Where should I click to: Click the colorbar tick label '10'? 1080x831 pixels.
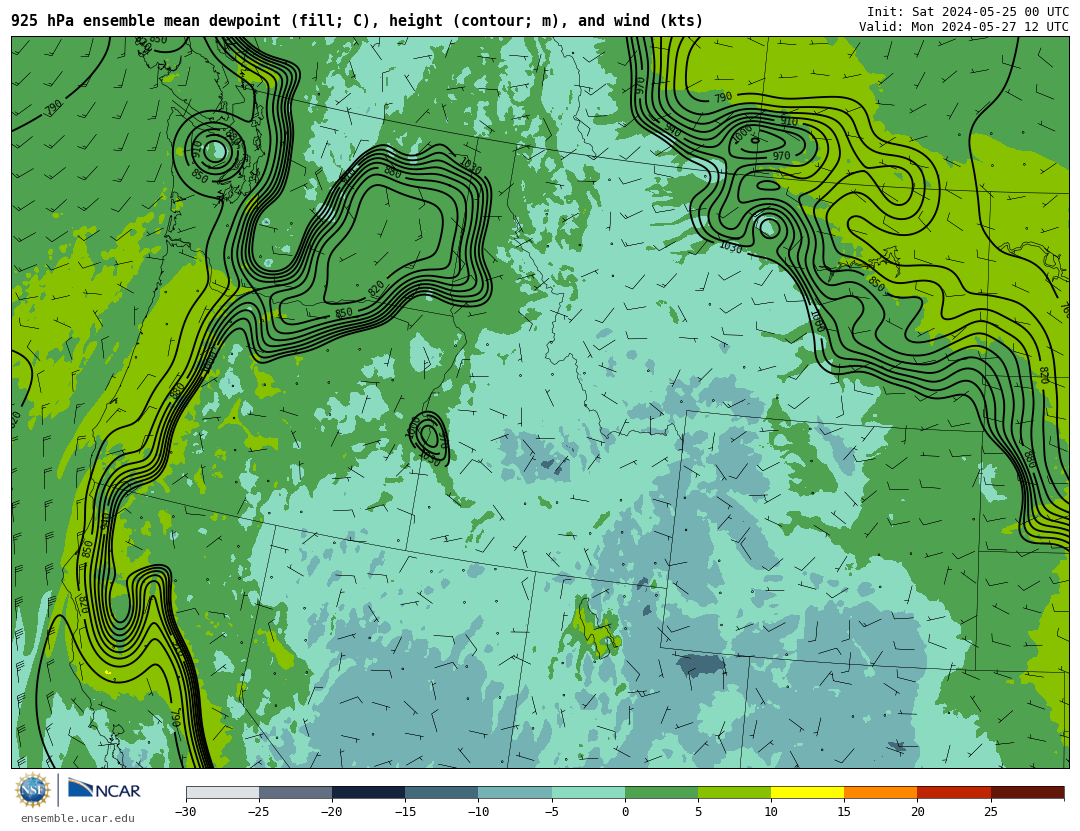tap(771, 812)
